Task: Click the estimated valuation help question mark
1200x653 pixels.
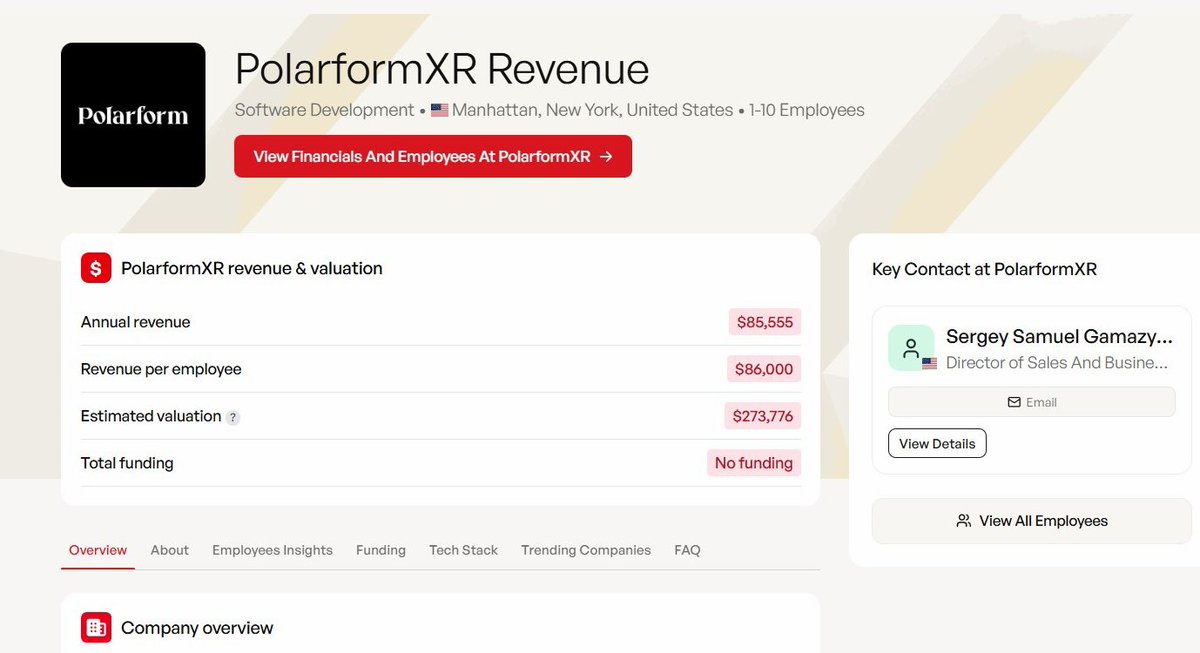Action: [x=233, y=417]
